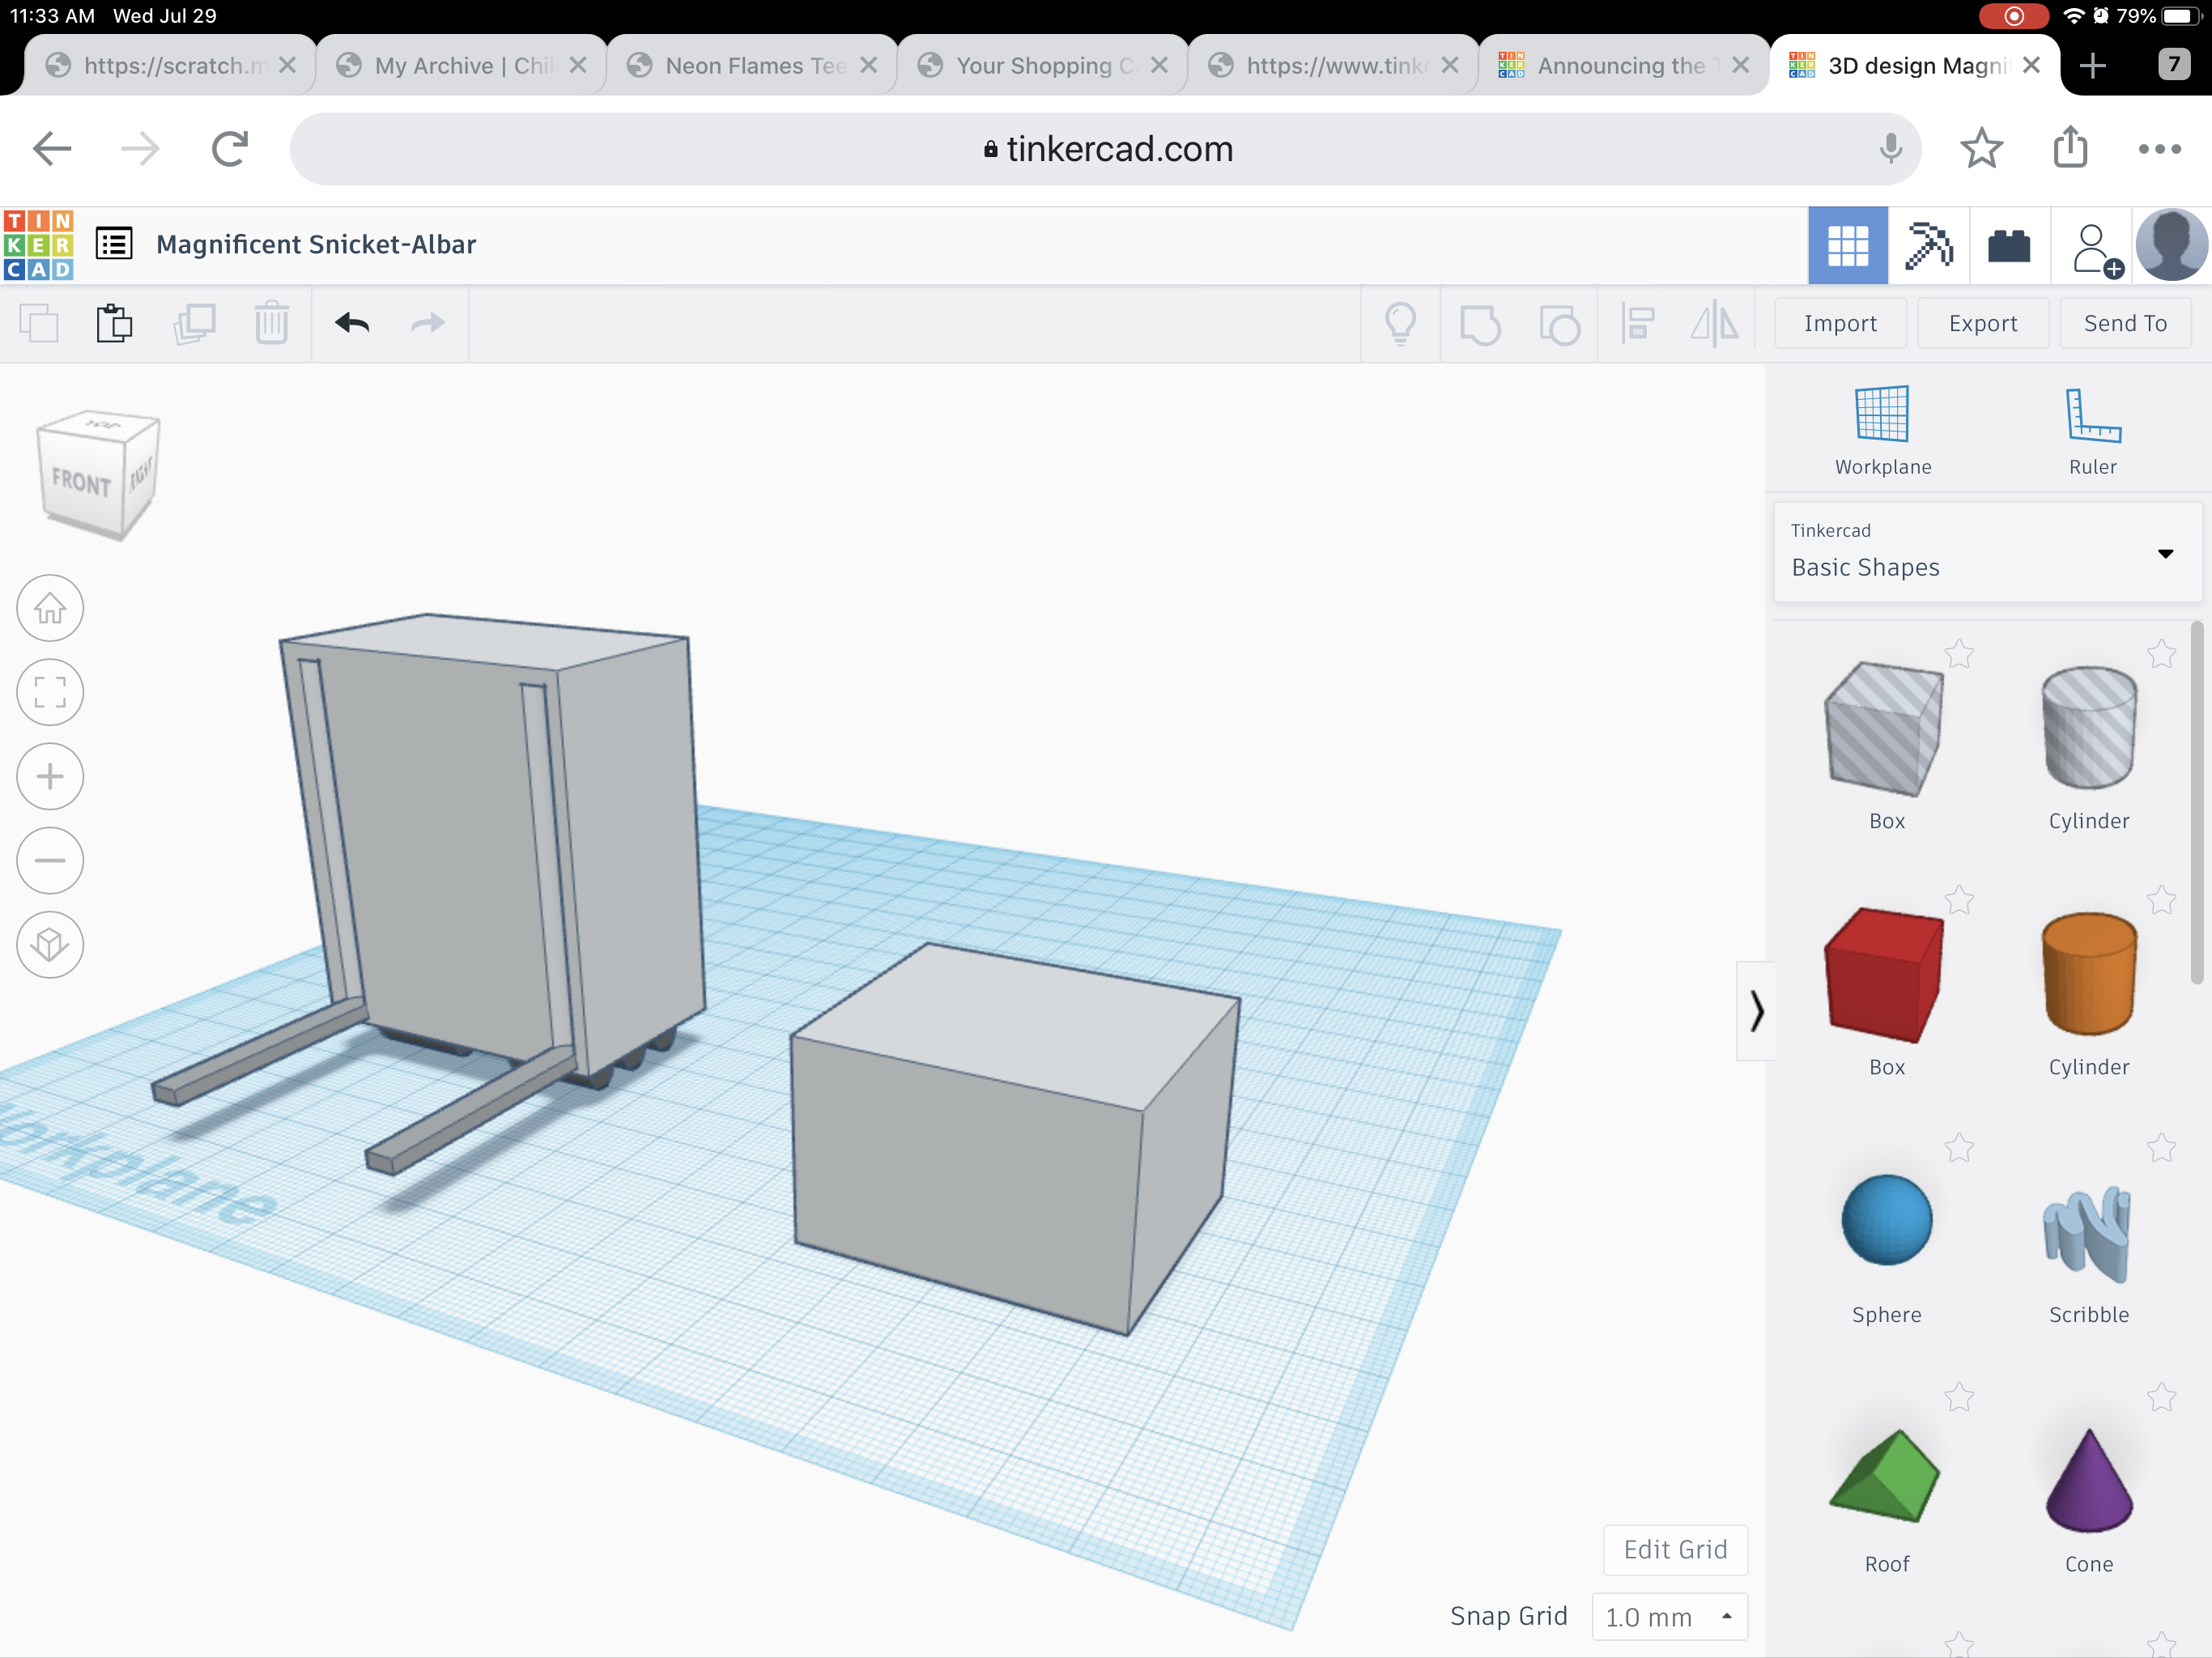Viewport: 2212px width, 1658px height.
Task: Zoom in with the plus button
Action: 50,776
